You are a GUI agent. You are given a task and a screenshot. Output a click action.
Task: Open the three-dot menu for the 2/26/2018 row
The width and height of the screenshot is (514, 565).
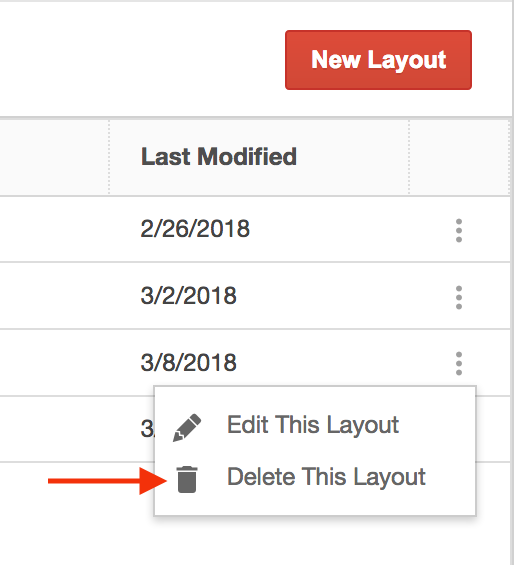coord(458,231)
